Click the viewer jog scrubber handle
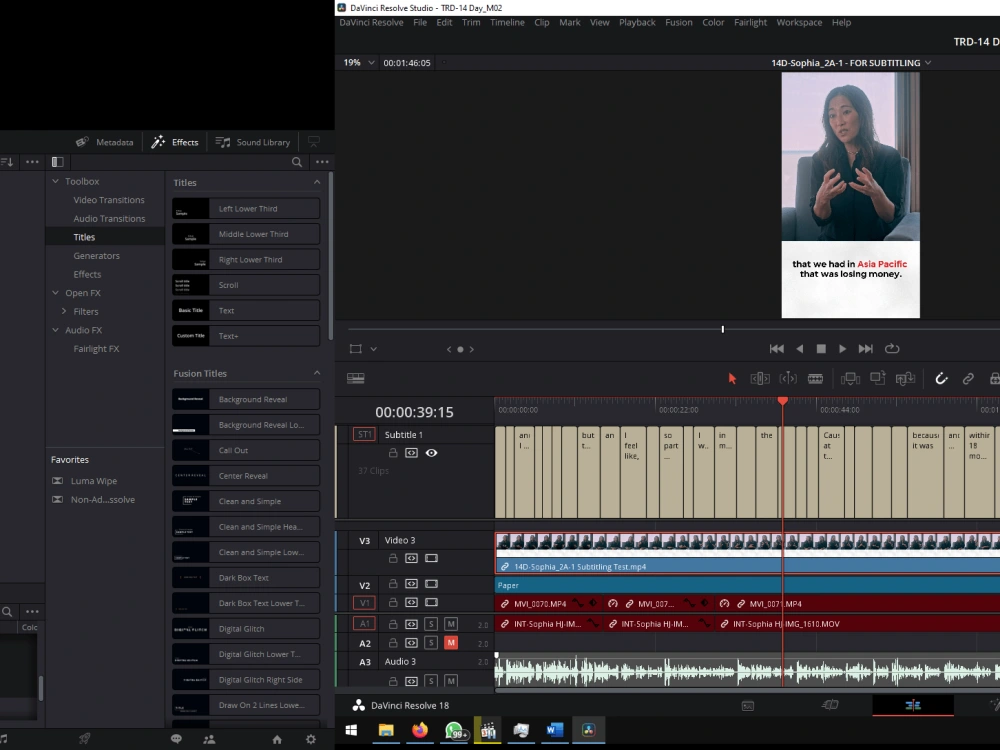This screenshot has height=750, width=1000. pos(723,329)
